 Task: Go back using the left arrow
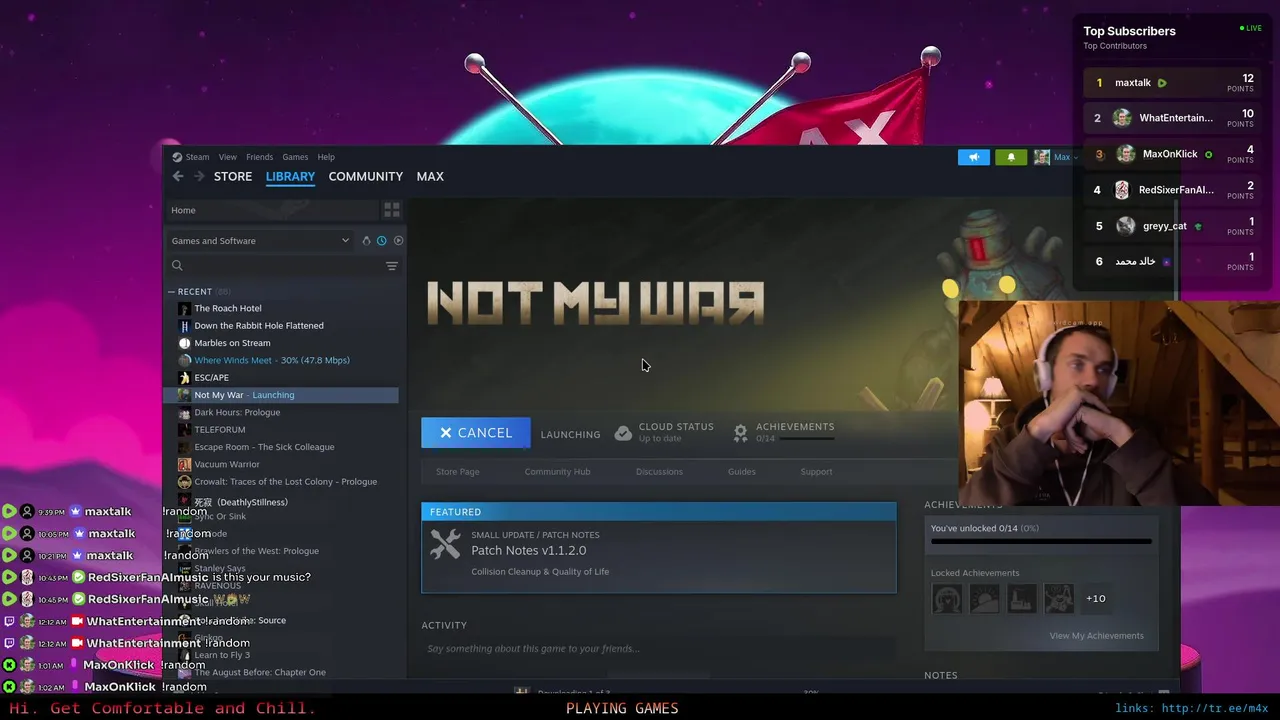178,176
